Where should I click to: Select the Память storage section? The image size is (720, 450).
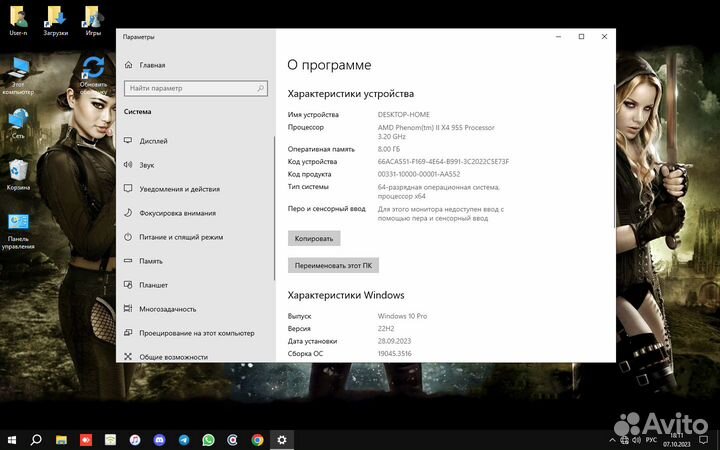tap(151, 261)
